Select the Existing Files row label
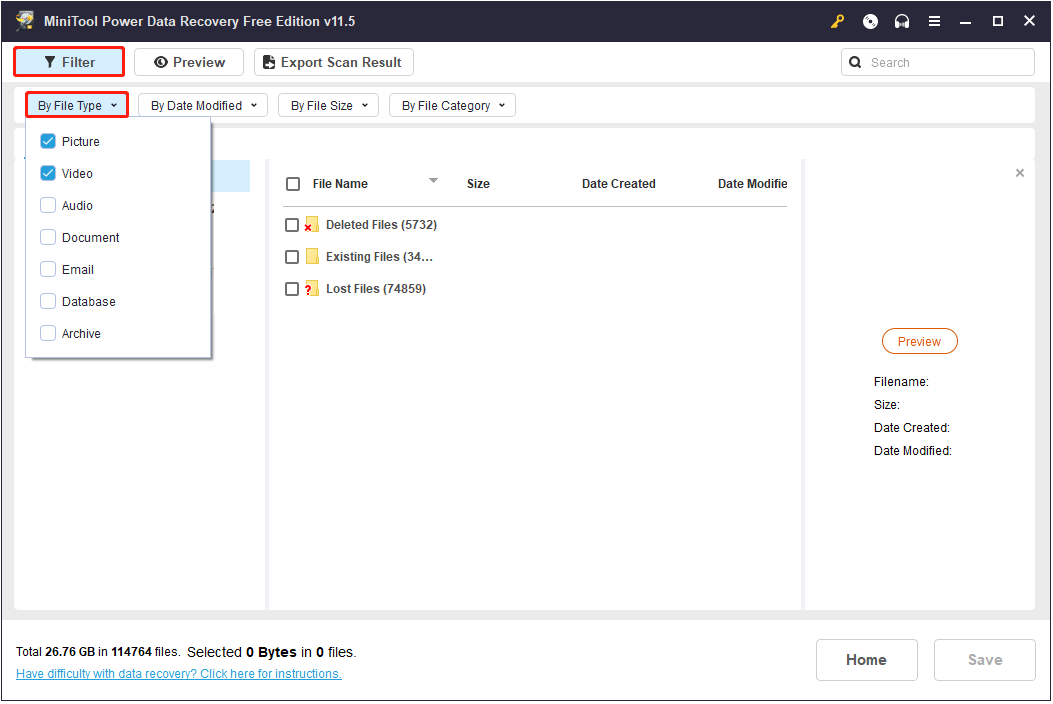 click(x=379, y=257)
